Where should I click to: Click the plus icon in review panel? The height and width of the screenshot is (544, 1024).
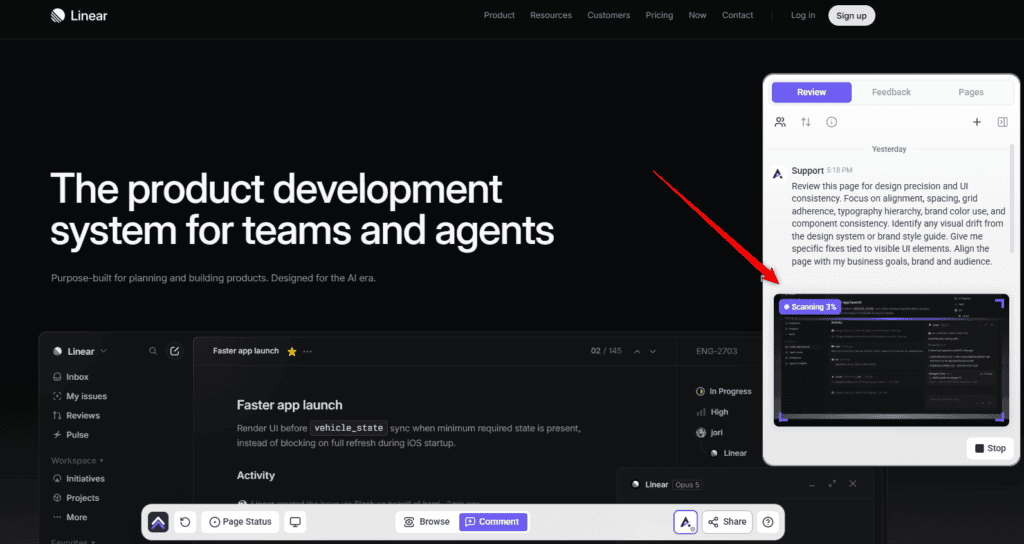pyautogui.click(x=976, y=122)
